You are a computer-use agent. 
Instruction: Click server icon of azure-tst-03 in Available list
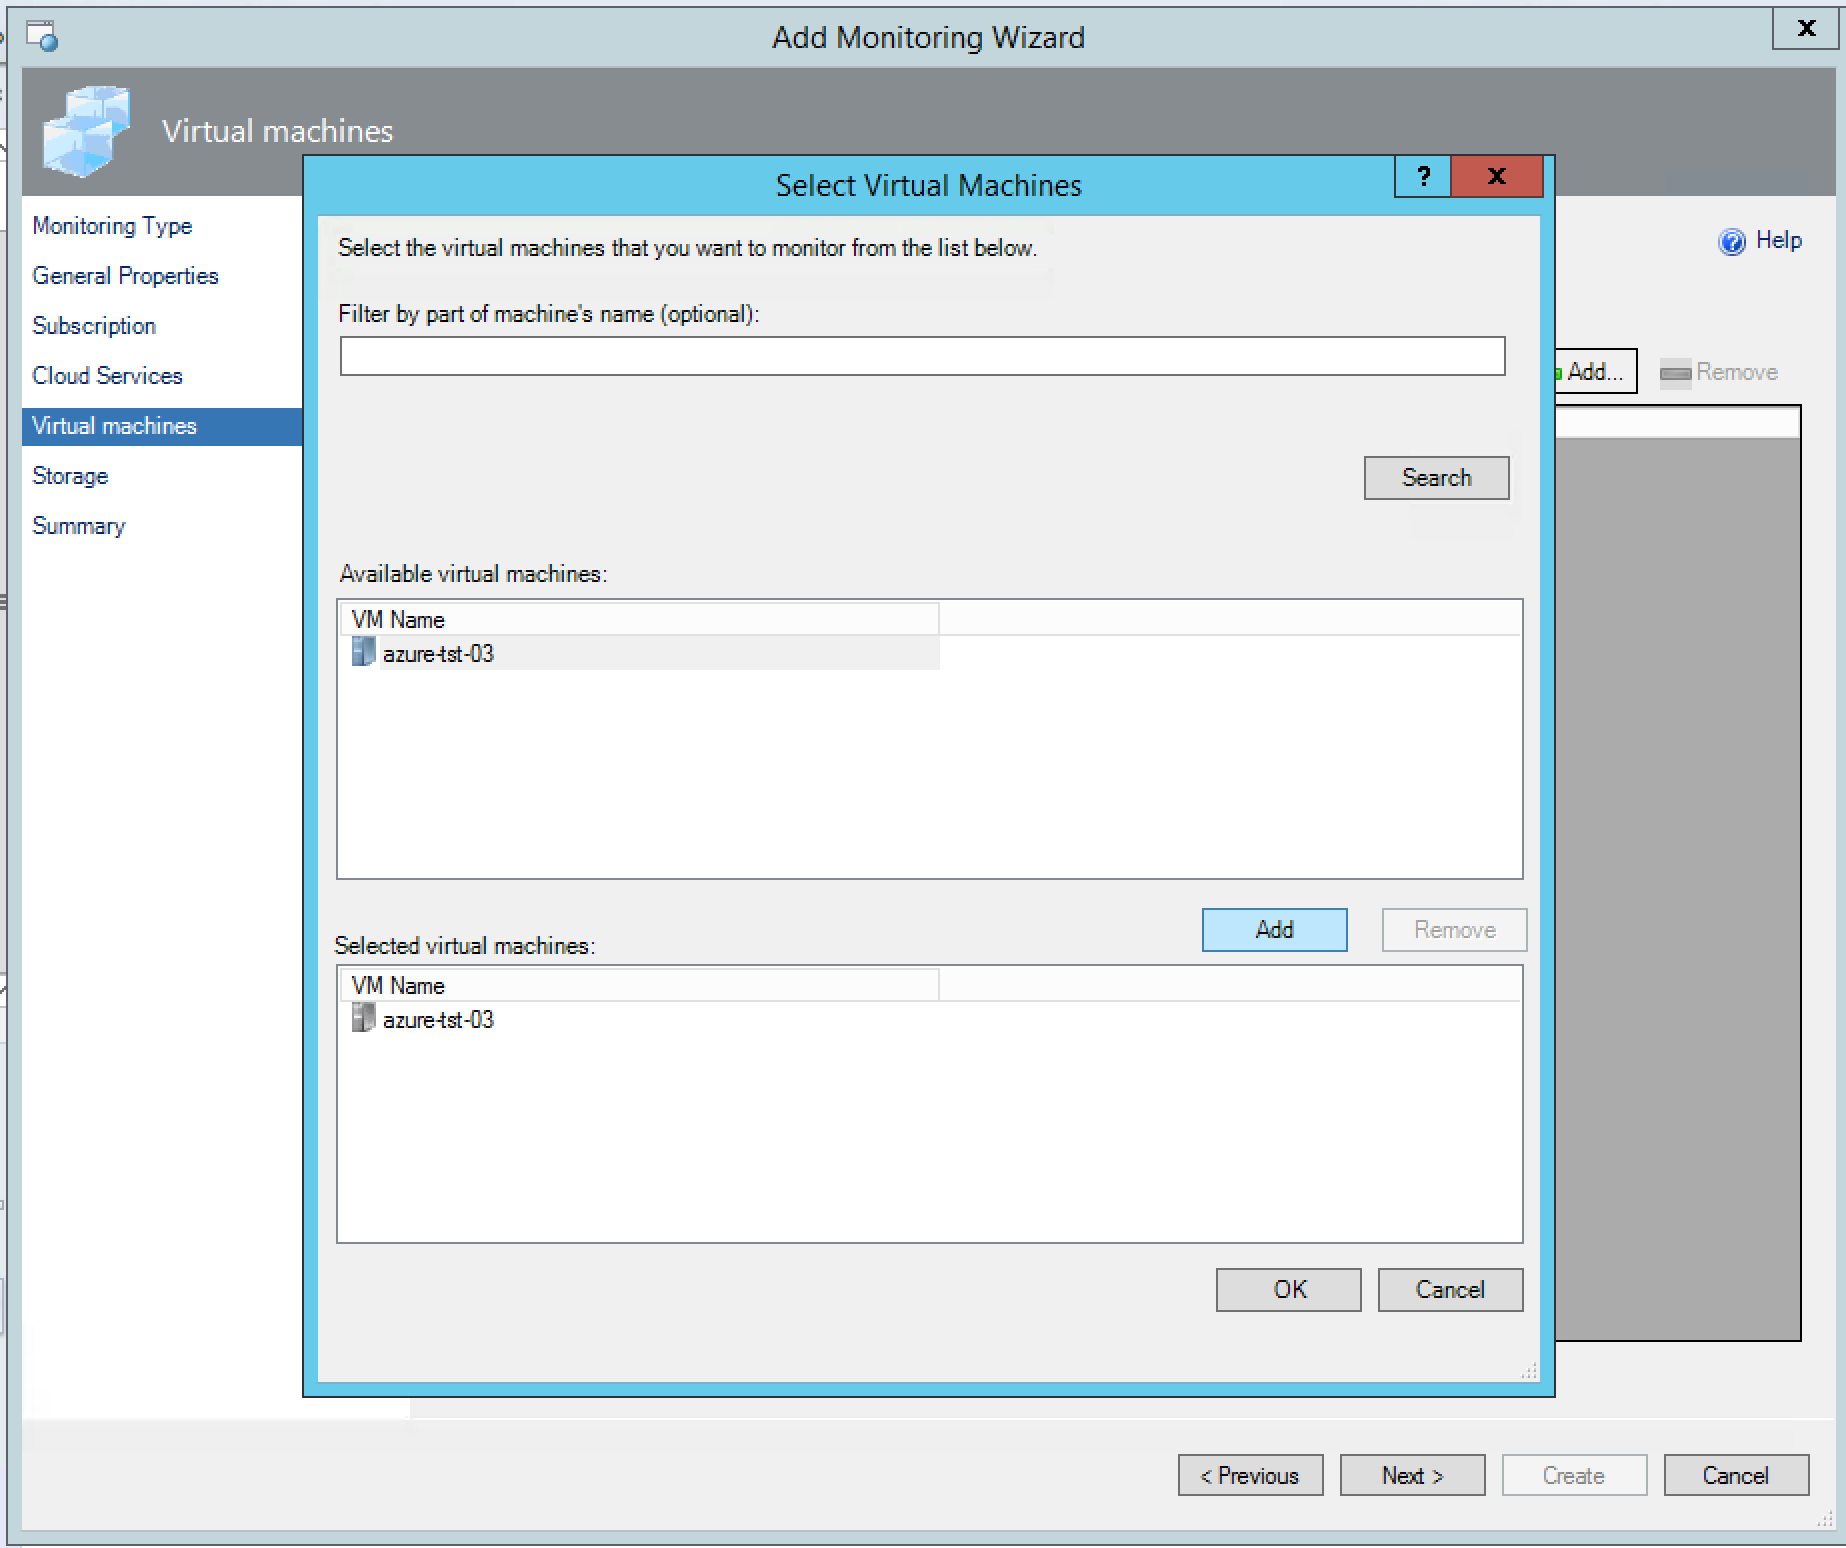point(363,653)
